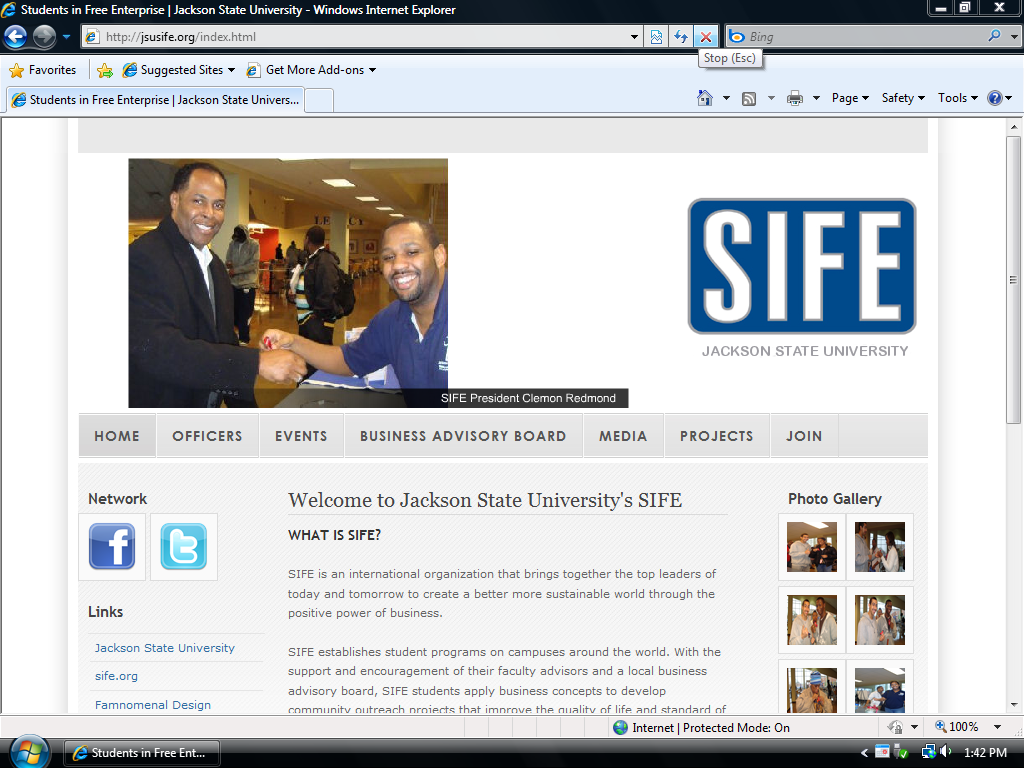This screenshot has height=768, width=1024.
Task: Stop page loading with the red X
Action: (706, 37)
